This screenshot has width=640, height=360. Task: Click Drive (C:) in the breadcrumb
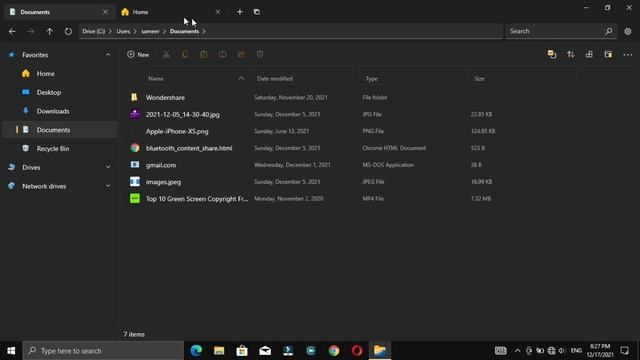(93, 31)
